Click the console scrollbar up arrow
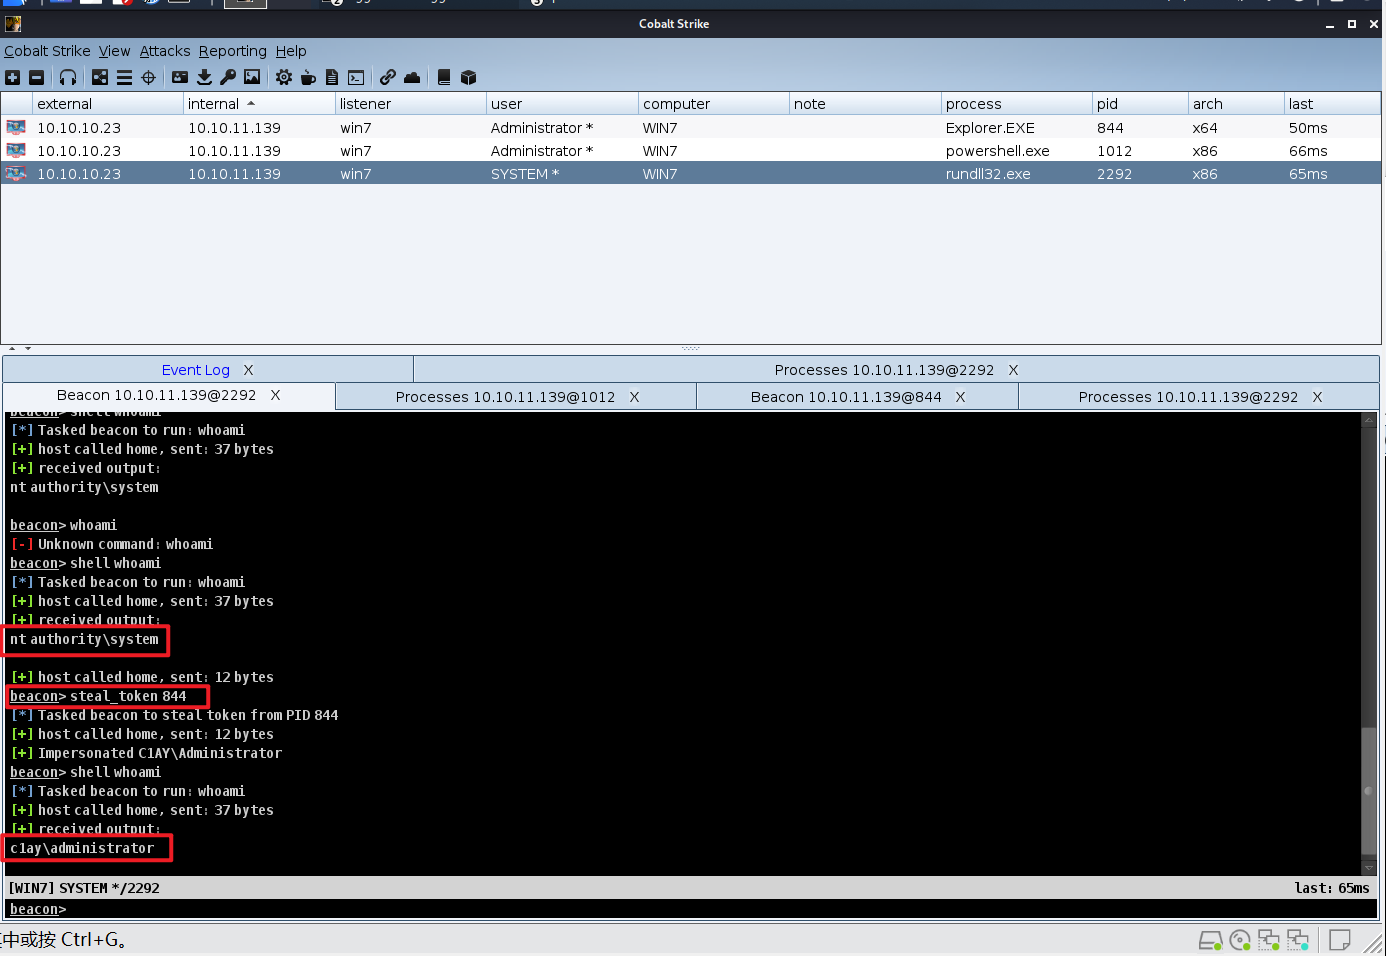The width and height of the screenshot is (1386, 956). click(1368, 420)
